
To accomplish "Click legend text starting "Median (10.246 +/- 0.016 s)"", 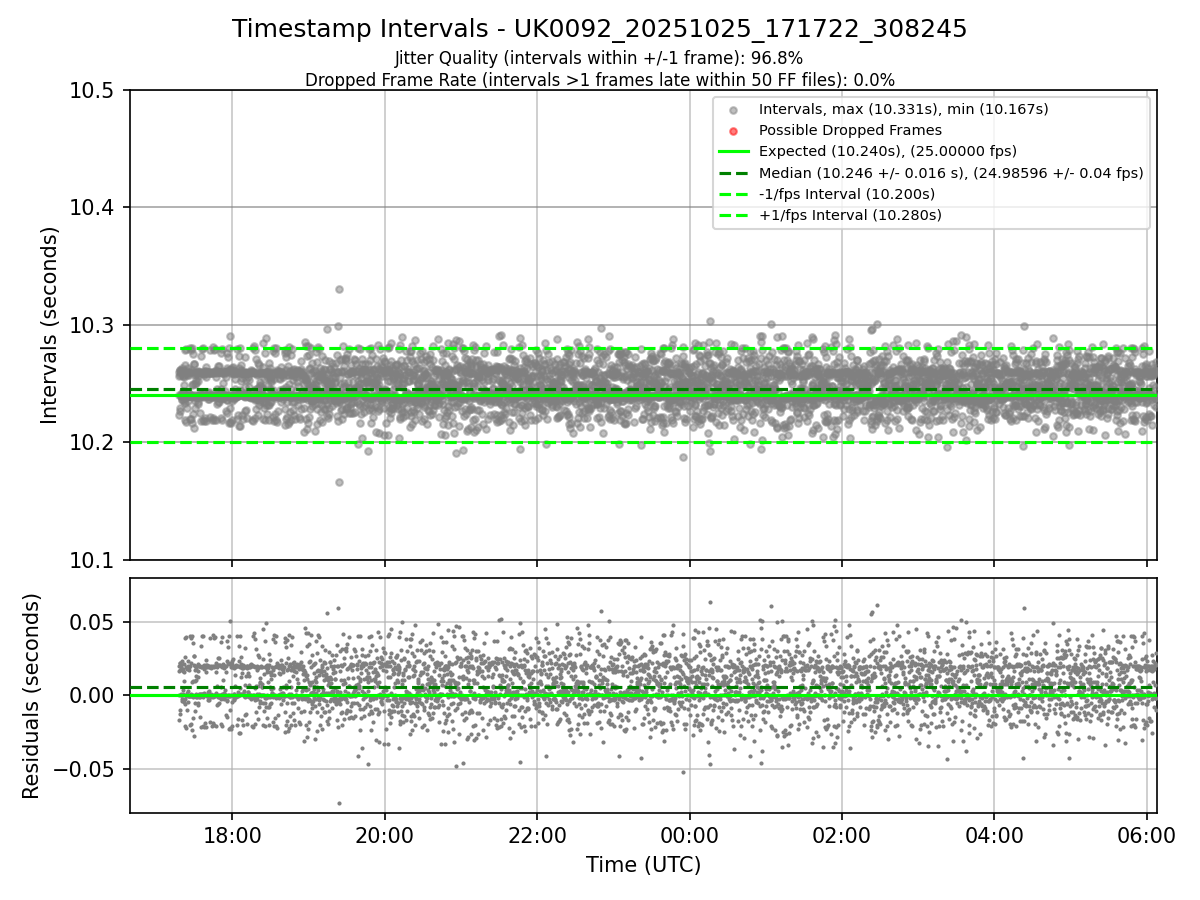I will [x=951, y=173].
